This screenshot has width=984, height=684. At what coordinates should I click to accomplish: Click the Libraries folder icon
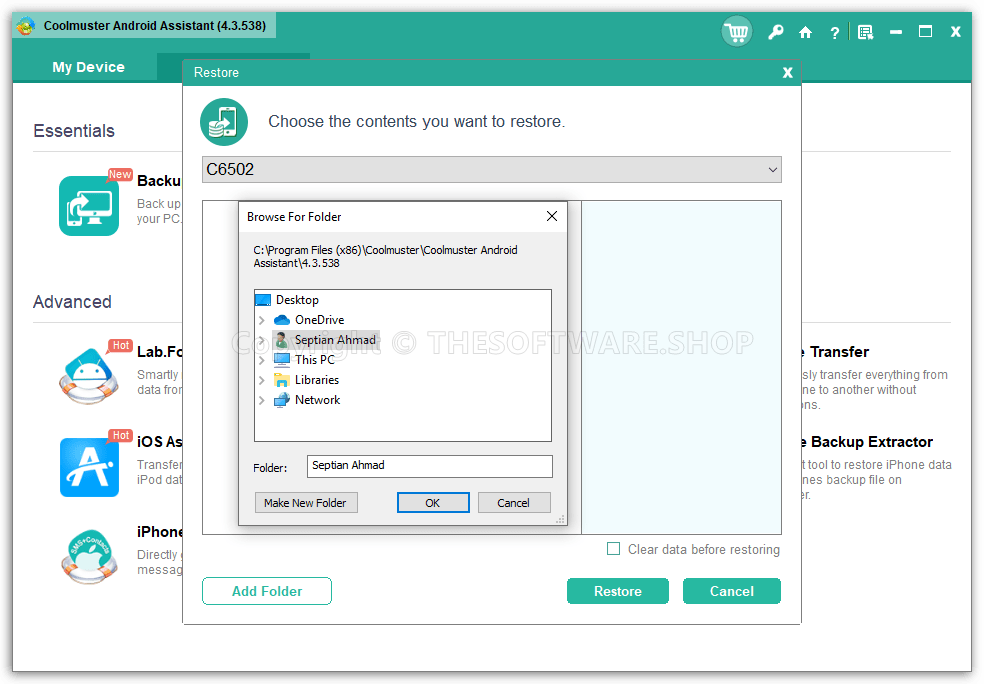click(x=282, y=380)
